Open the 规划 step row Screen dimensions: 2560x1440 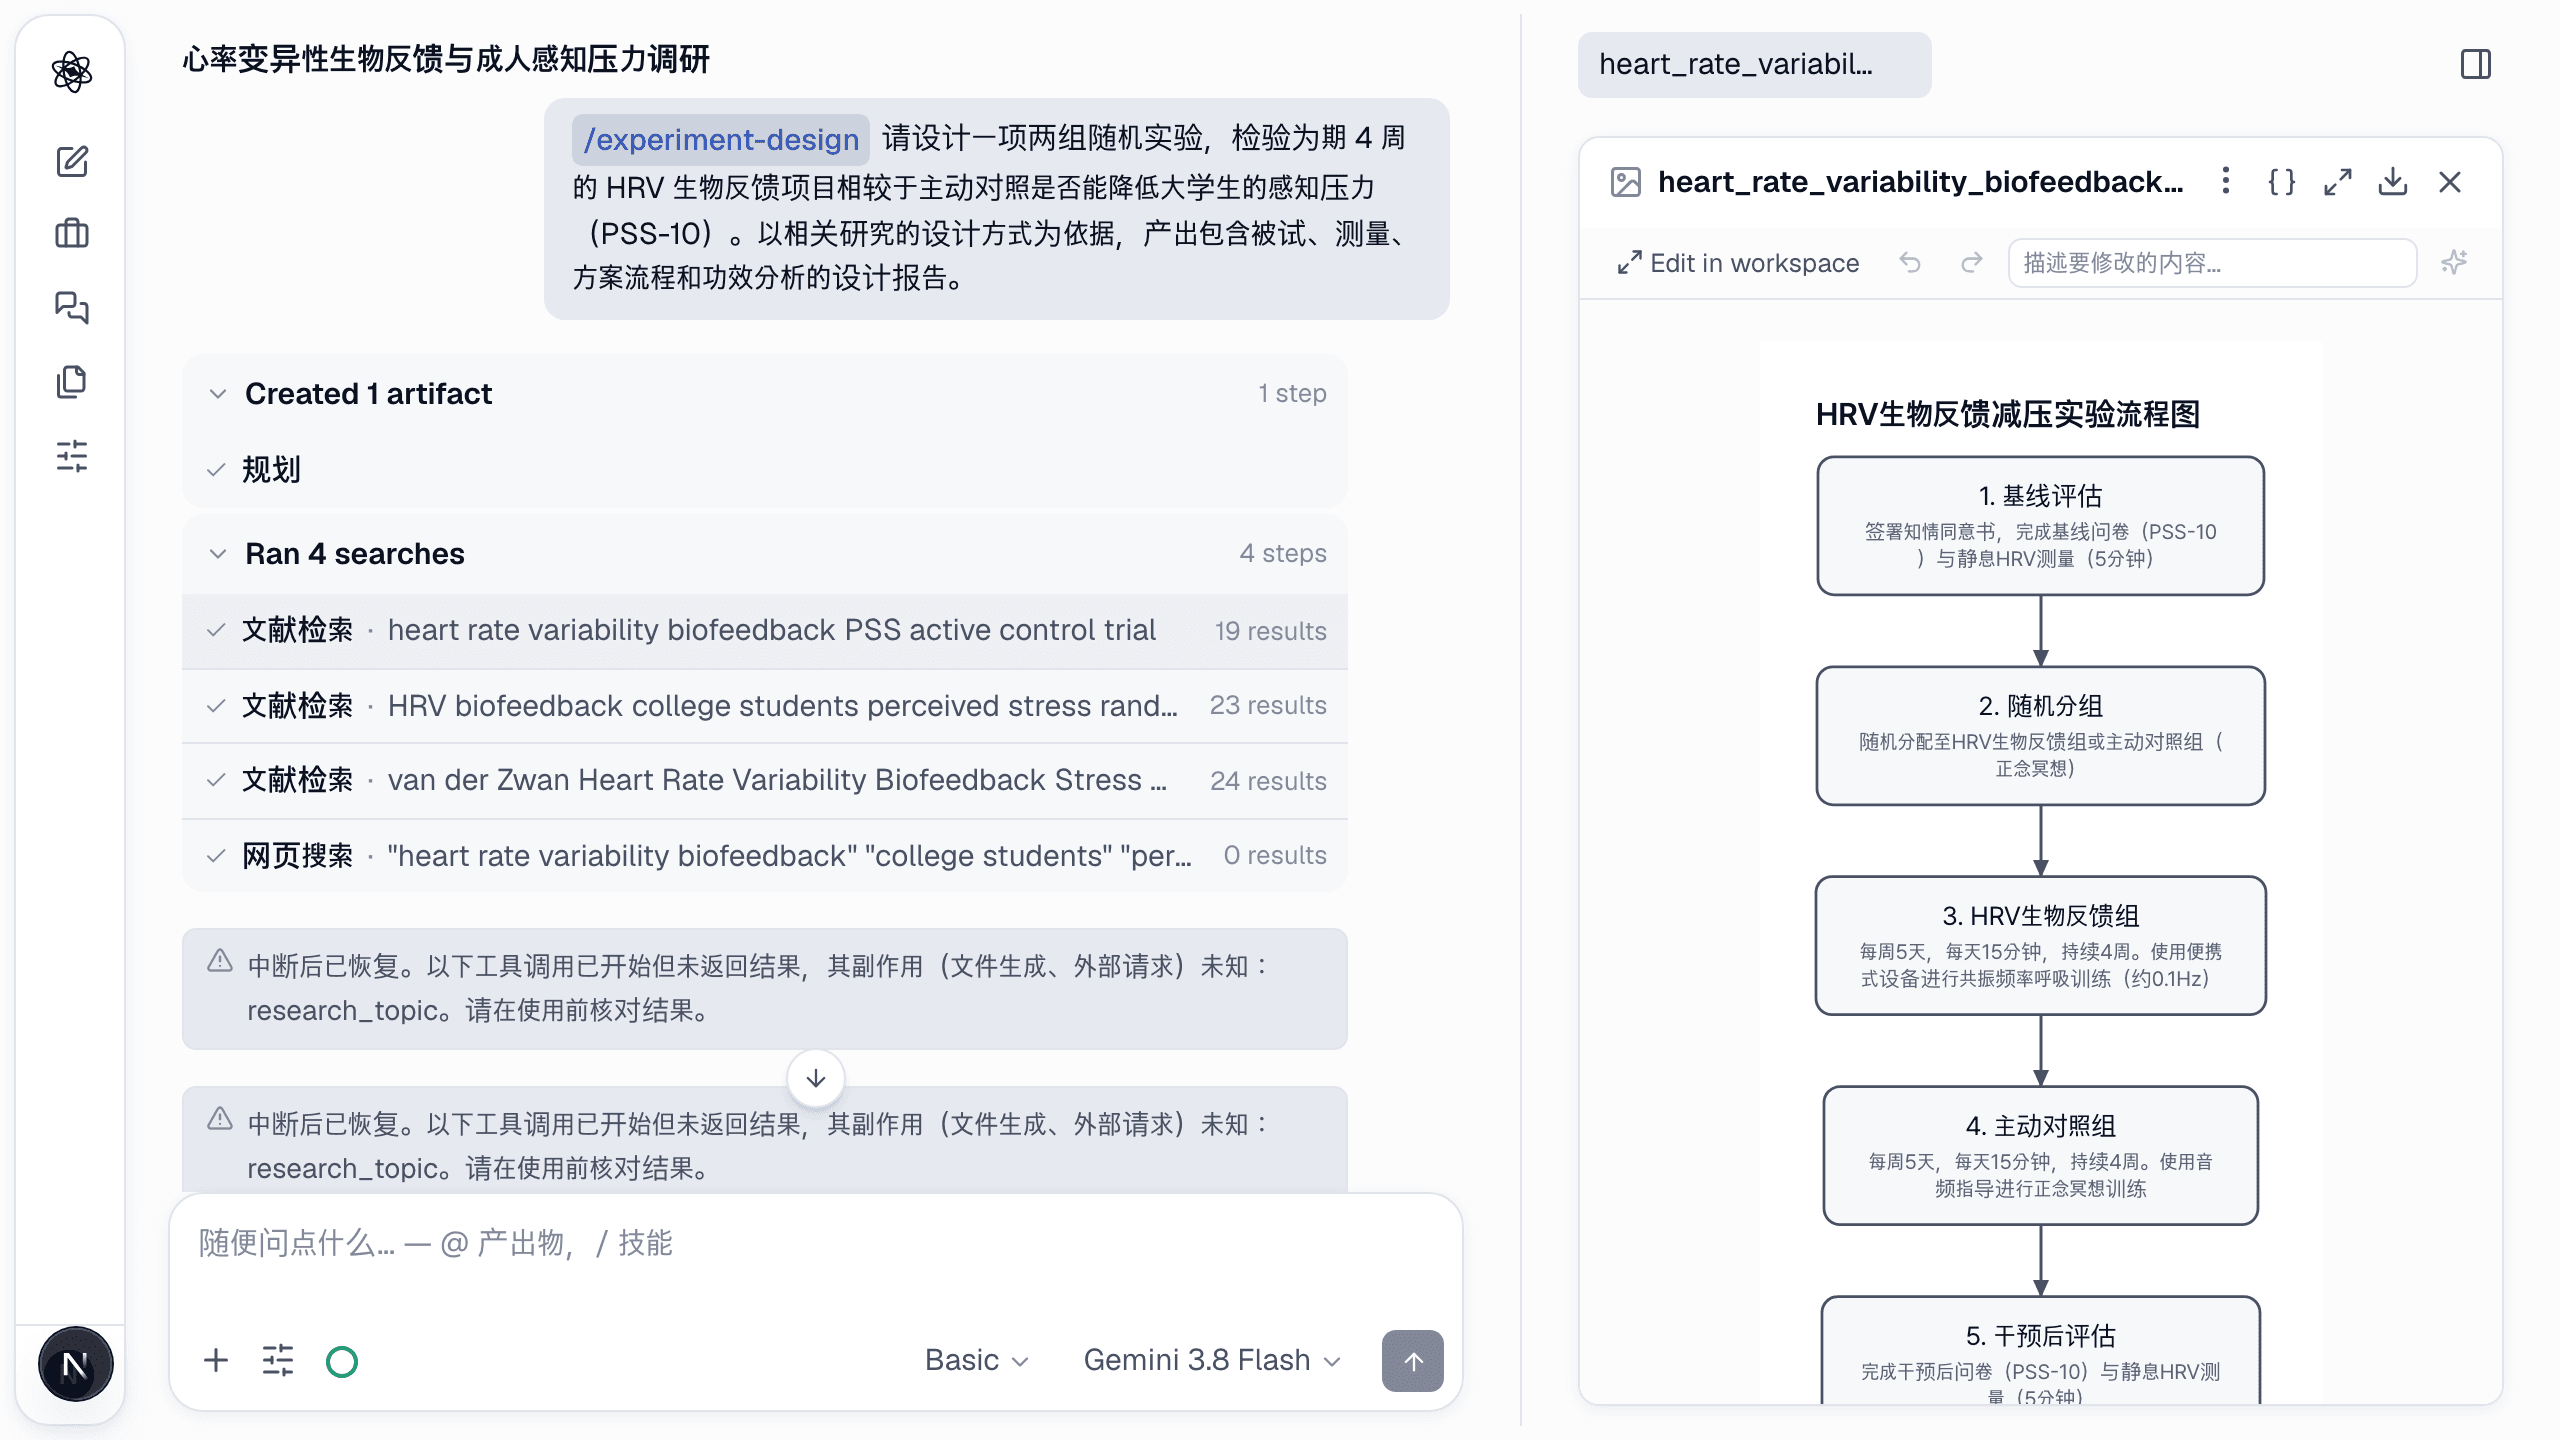point(765,469)
